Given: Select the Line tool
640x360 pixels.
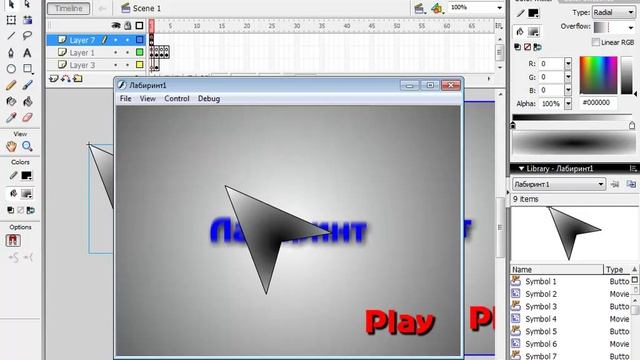Looking at the screenshot, I should click(x=11, y=36).
